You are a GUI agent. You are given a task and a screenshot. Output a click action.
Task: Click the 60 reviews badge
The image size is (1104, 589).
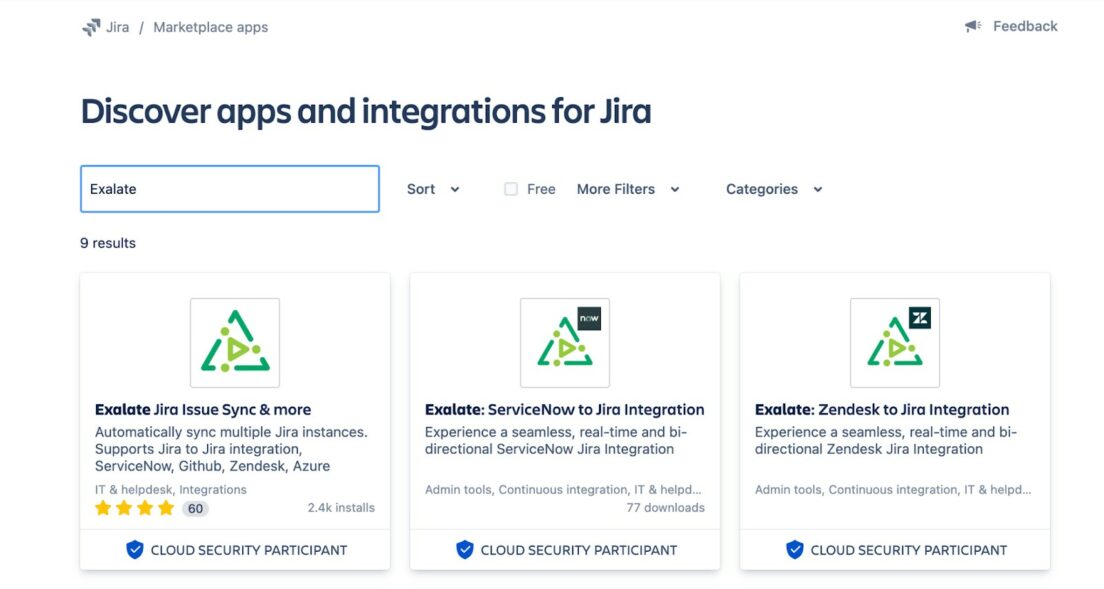coord(194,508)
